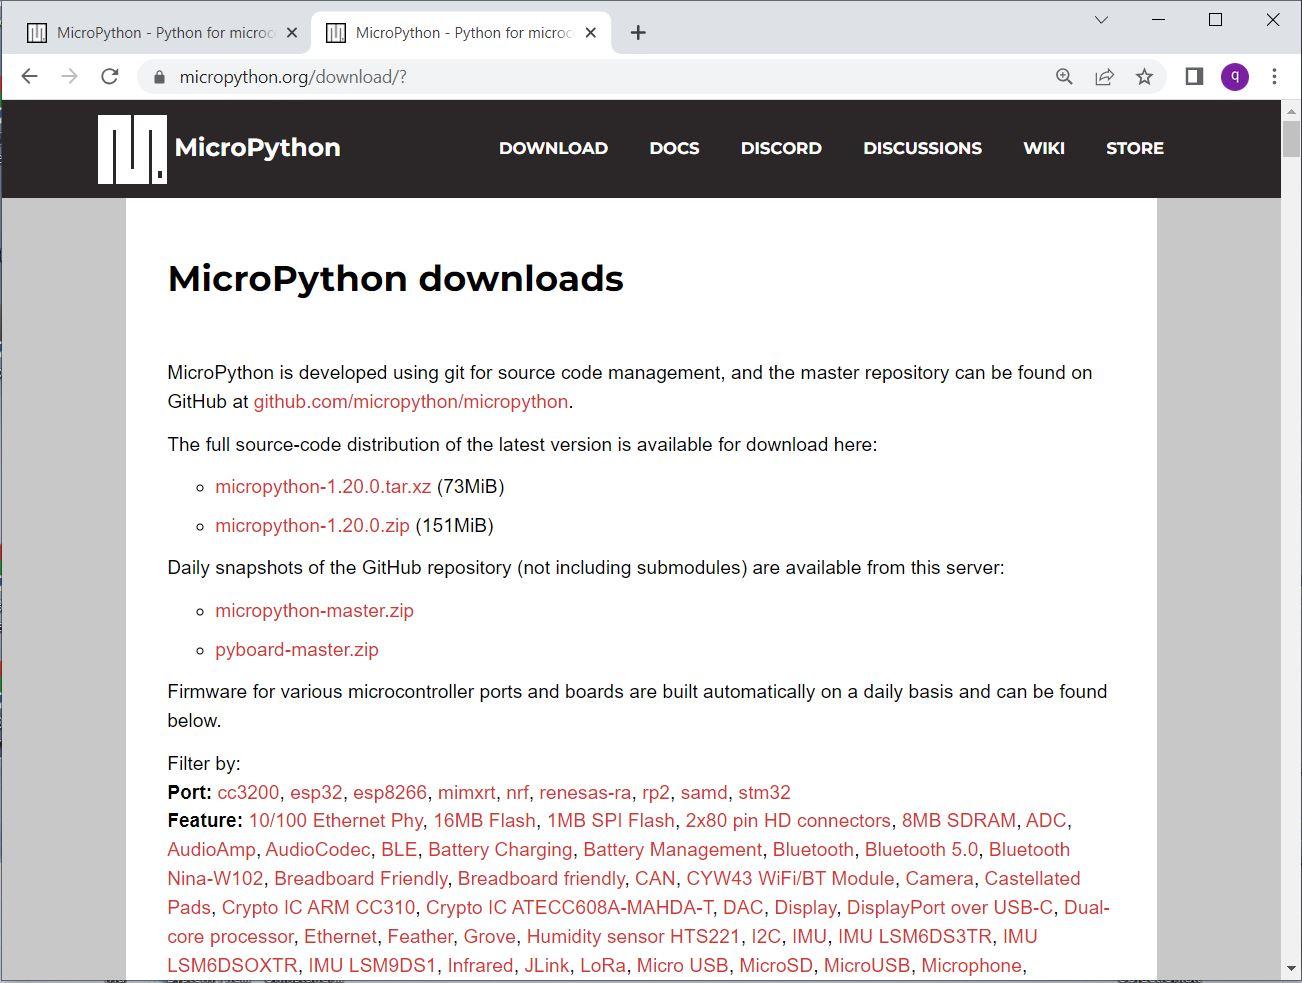Open the DISCUSSIONS navigation item
Screen dimensions: 1302x983
tap(922, 148)
